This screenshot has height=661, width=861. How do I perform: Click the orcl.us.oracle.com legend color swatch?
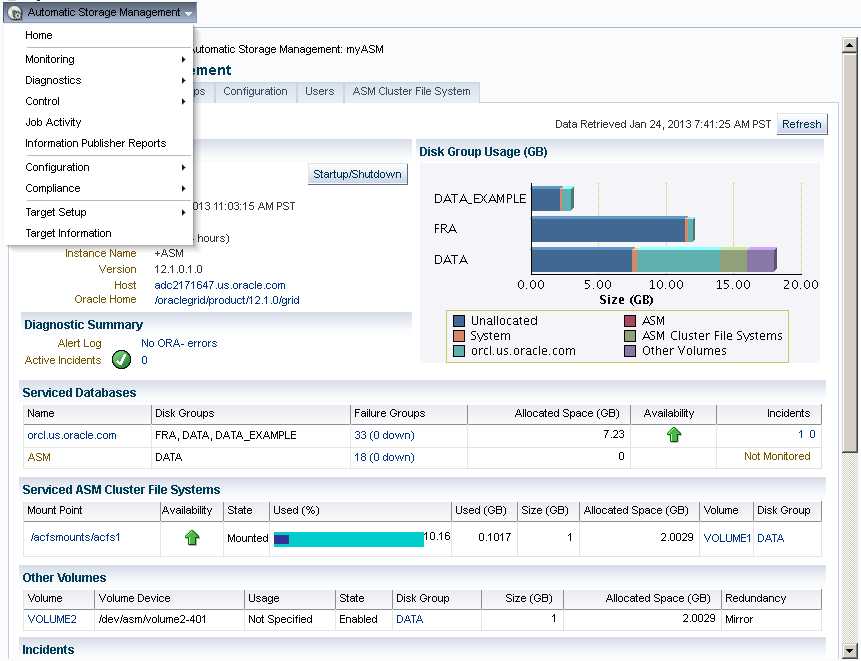[459, 351]
